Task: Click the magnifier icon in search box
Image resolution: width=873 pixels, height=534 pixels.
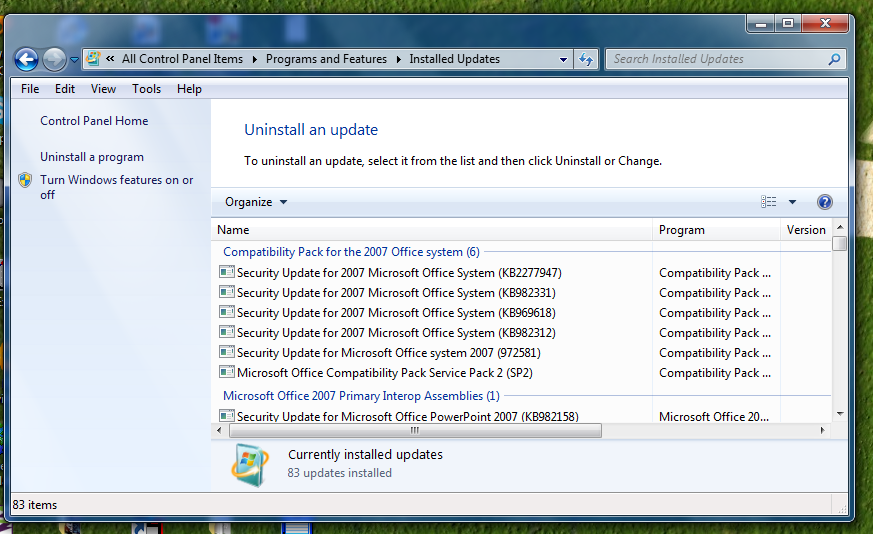Action: pyautogui.click(x=834, y=59)
